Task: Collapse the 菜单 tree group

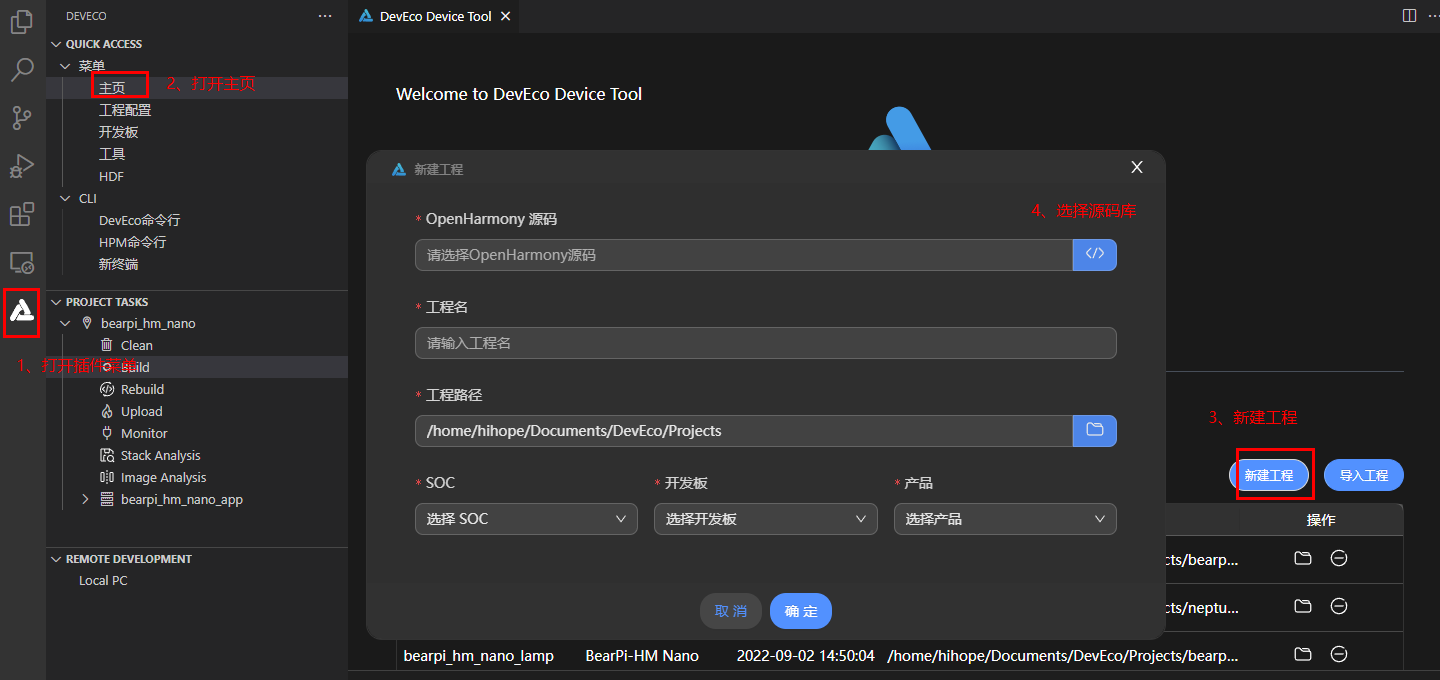Action: [x=66, y=66]
